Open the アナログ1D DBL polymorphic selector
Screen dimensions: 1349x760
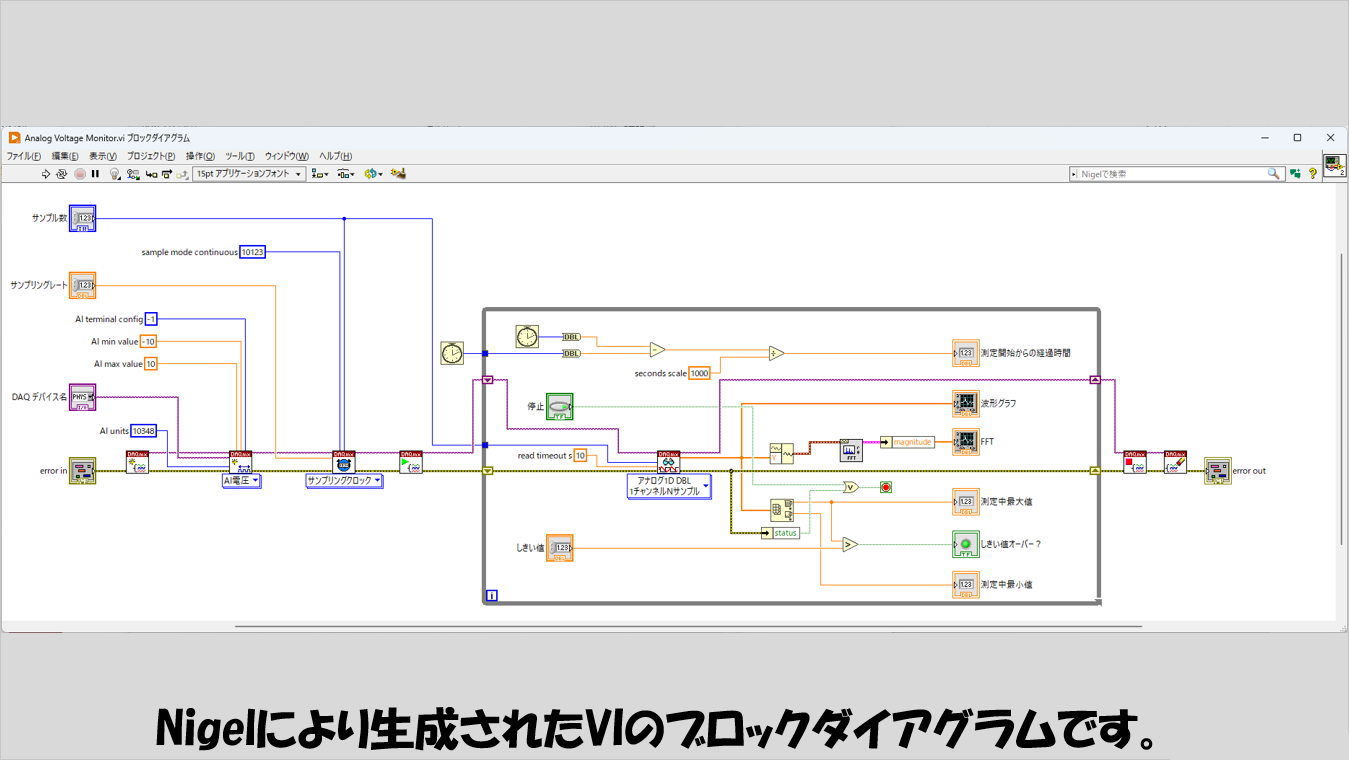[669, 487]
